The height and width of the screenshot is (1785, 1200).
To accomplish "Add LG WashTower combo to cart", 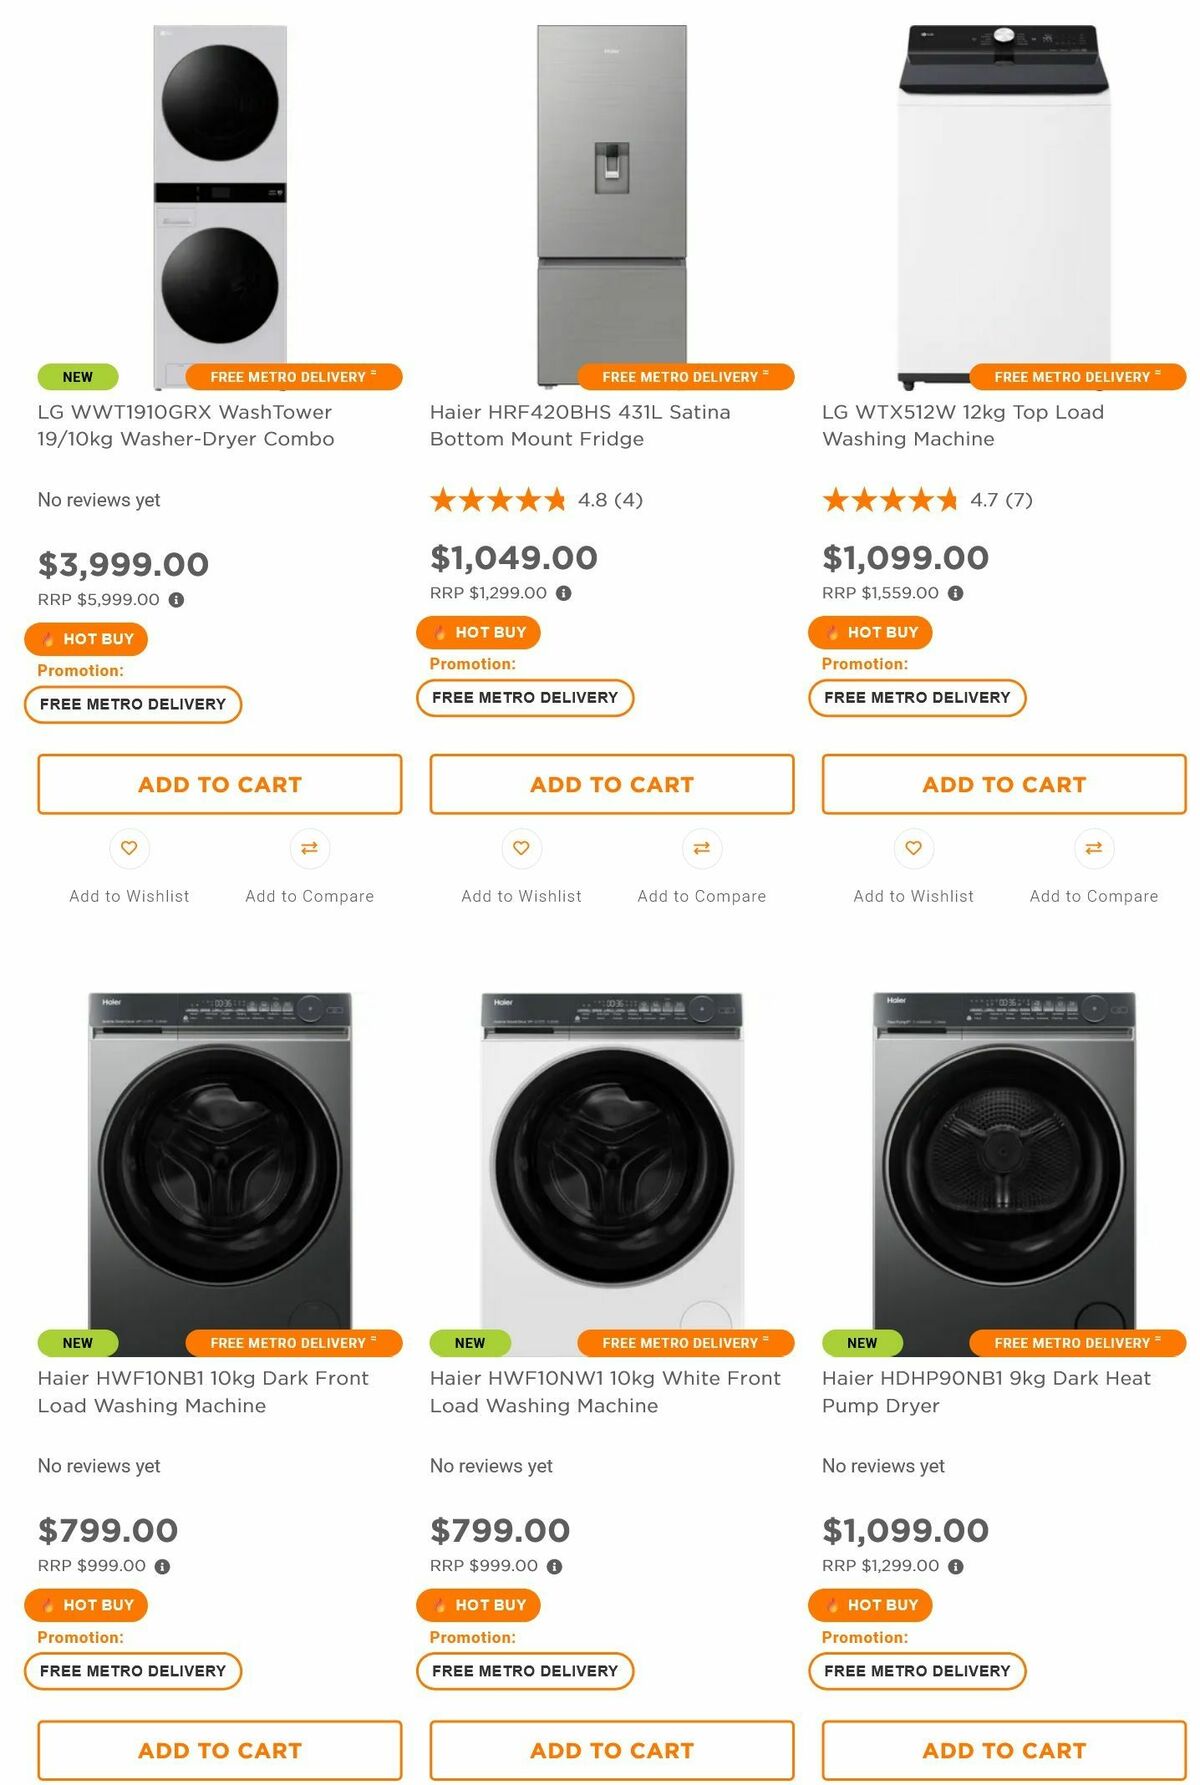I will 220,784.
